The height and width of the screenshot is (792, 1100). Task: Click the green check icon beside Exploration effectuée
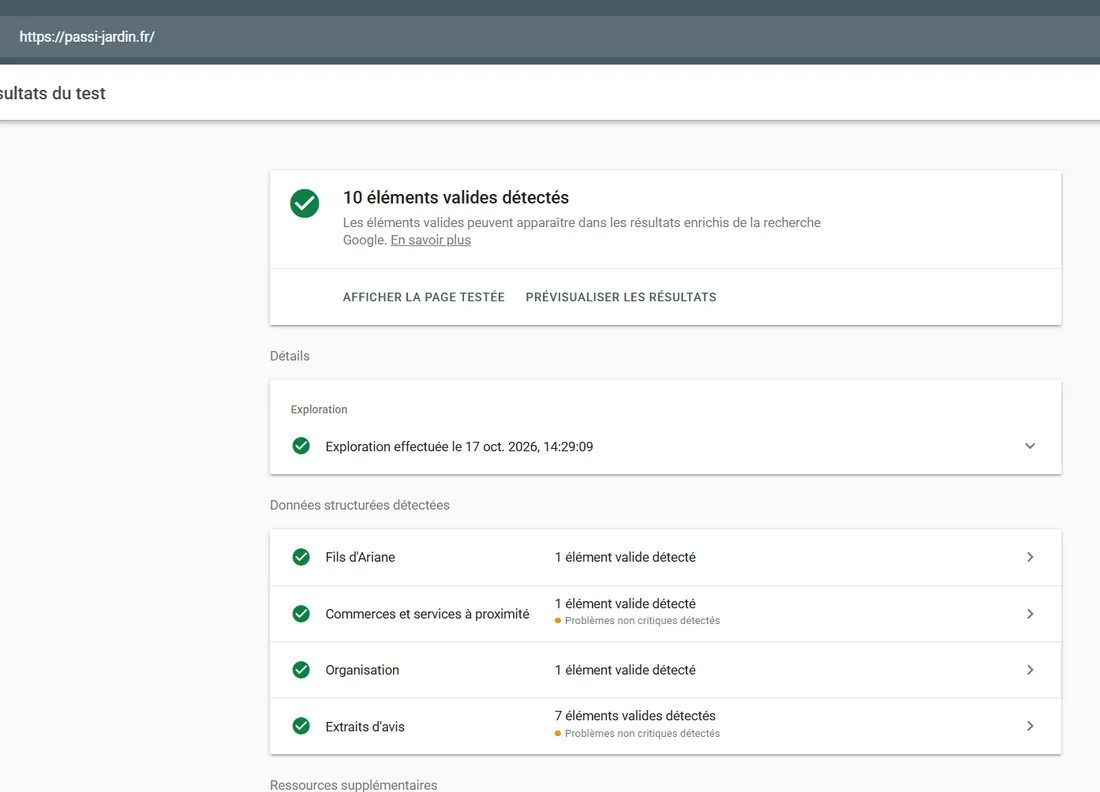coord(301,446)
